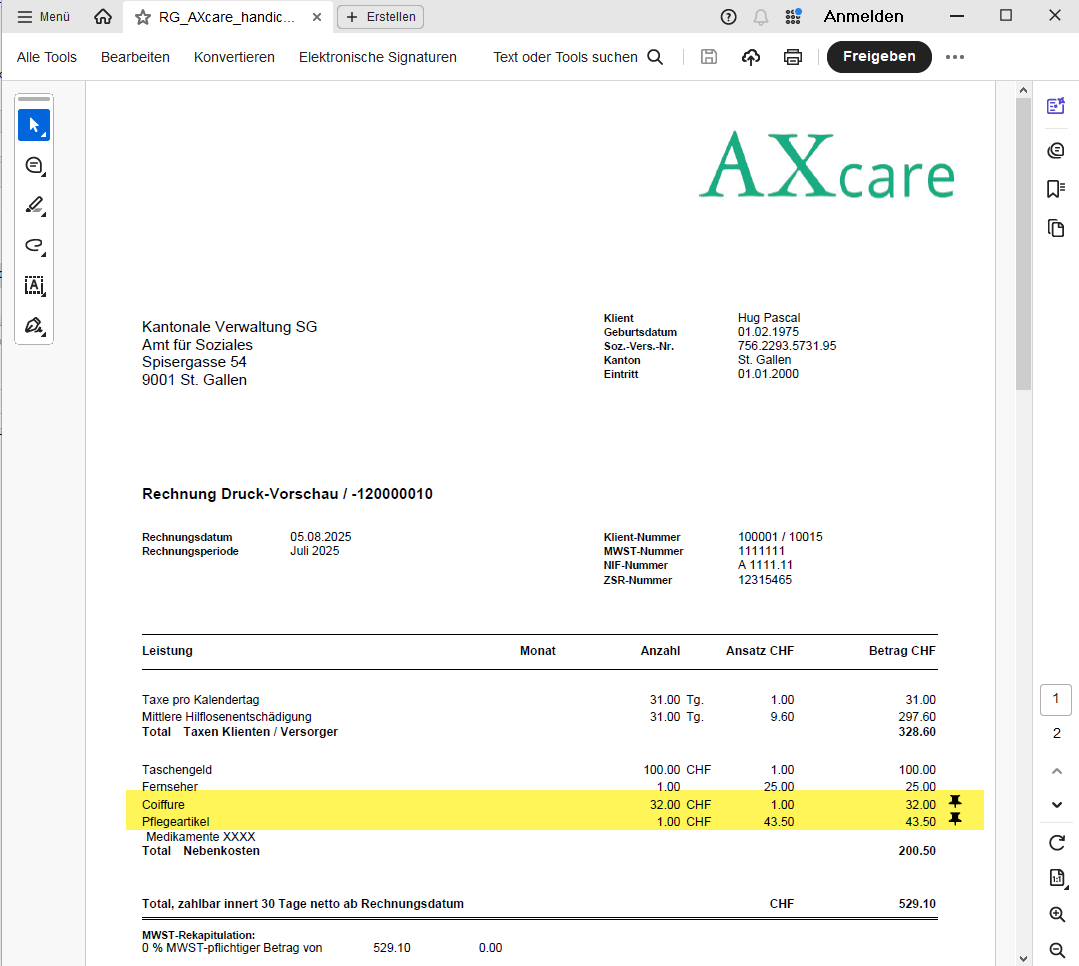Star the RG_AXcare document tab
Image resolution: width=1079 pixels, height=966 pixels.
(143, 17)
